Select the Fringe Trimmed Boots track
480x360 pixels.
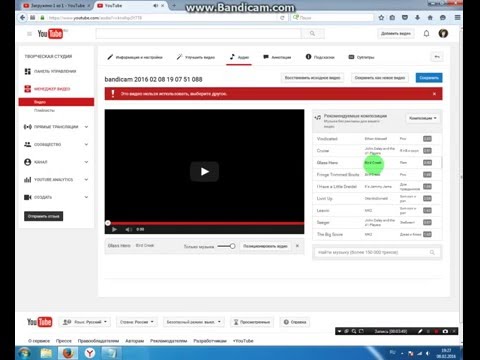[x=377, y=175]
